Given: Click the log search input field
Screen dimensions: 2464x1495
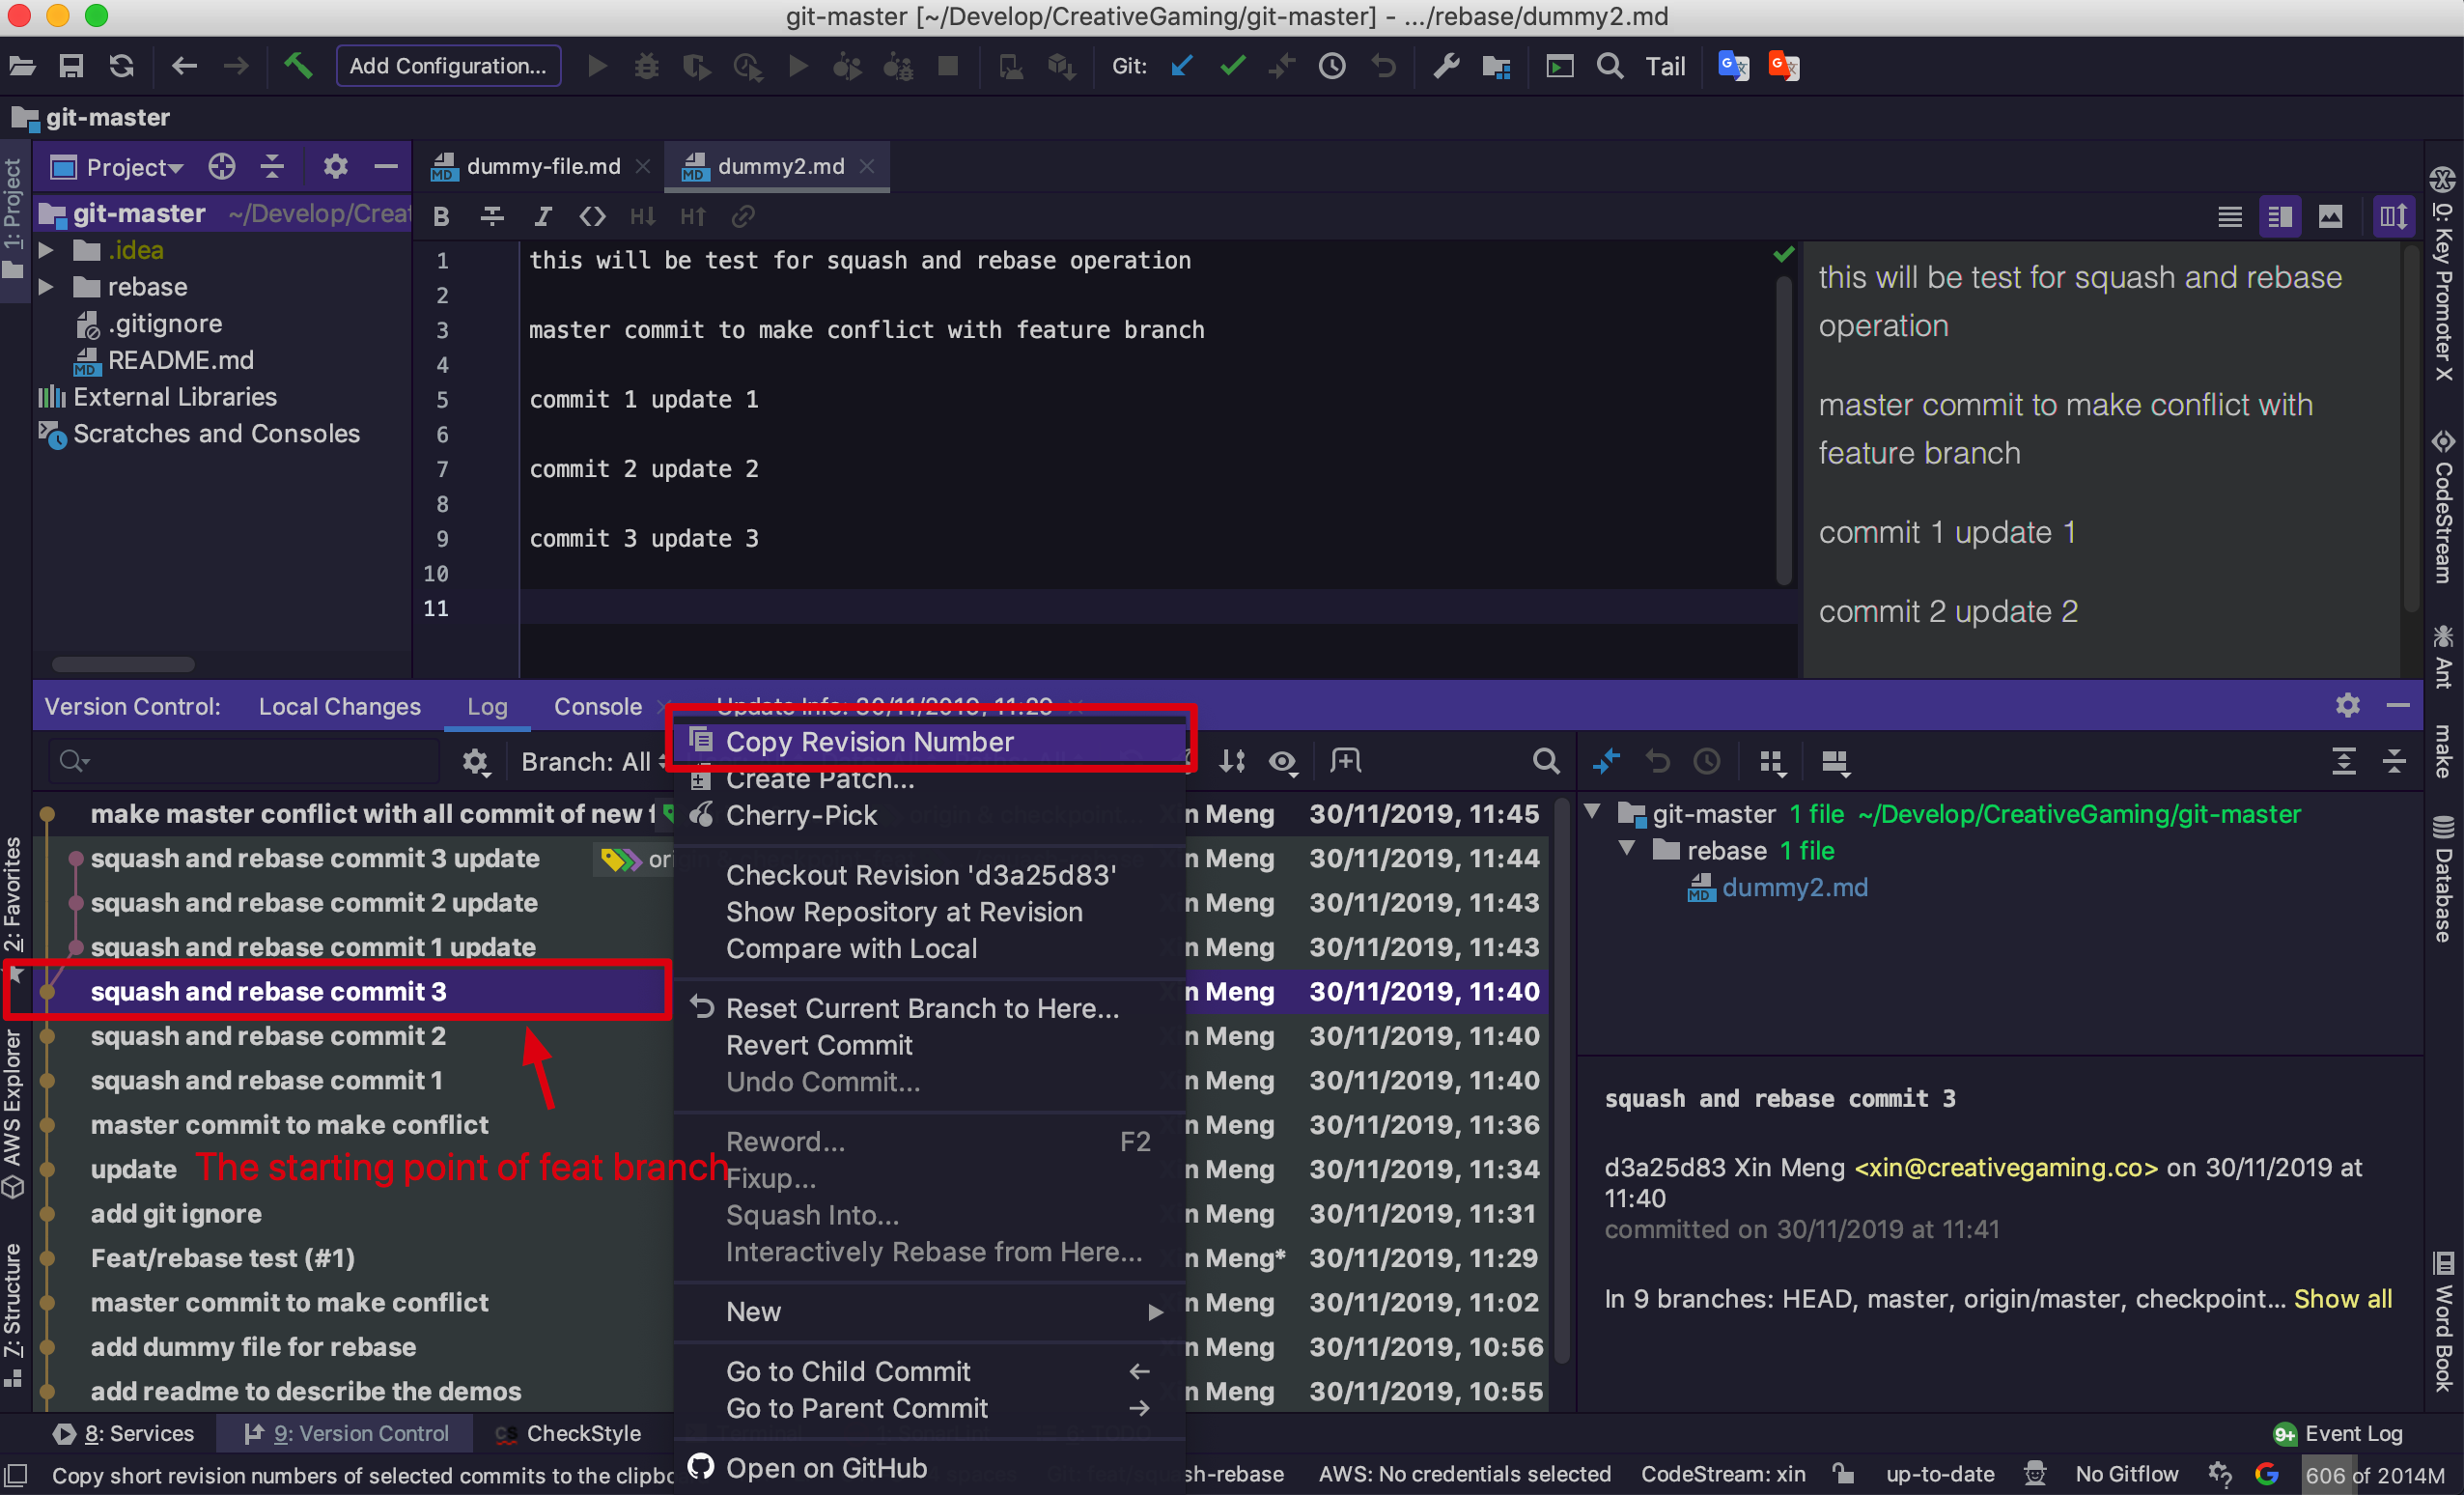Looking at the screenshot, I should click(250, 762).
